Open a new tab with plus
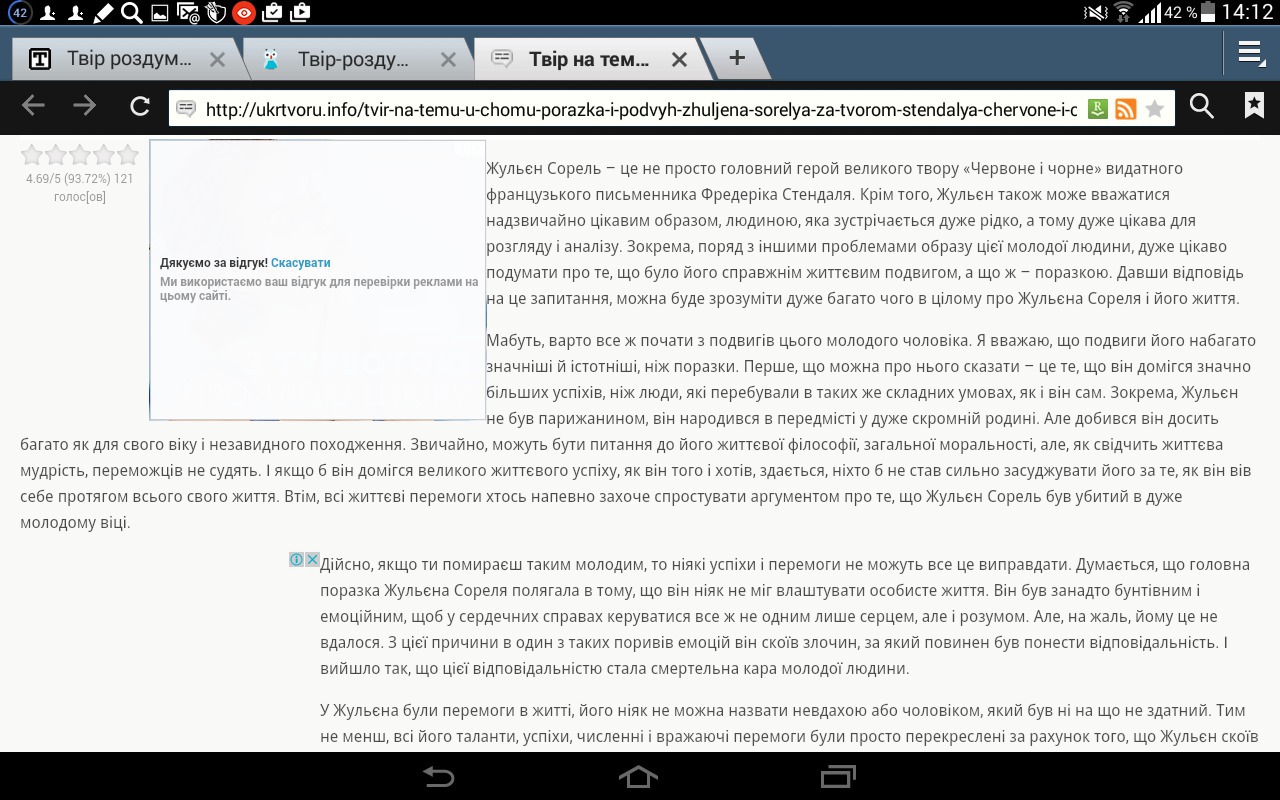This screenshot has height=800, width=1280. pos(737,58)
